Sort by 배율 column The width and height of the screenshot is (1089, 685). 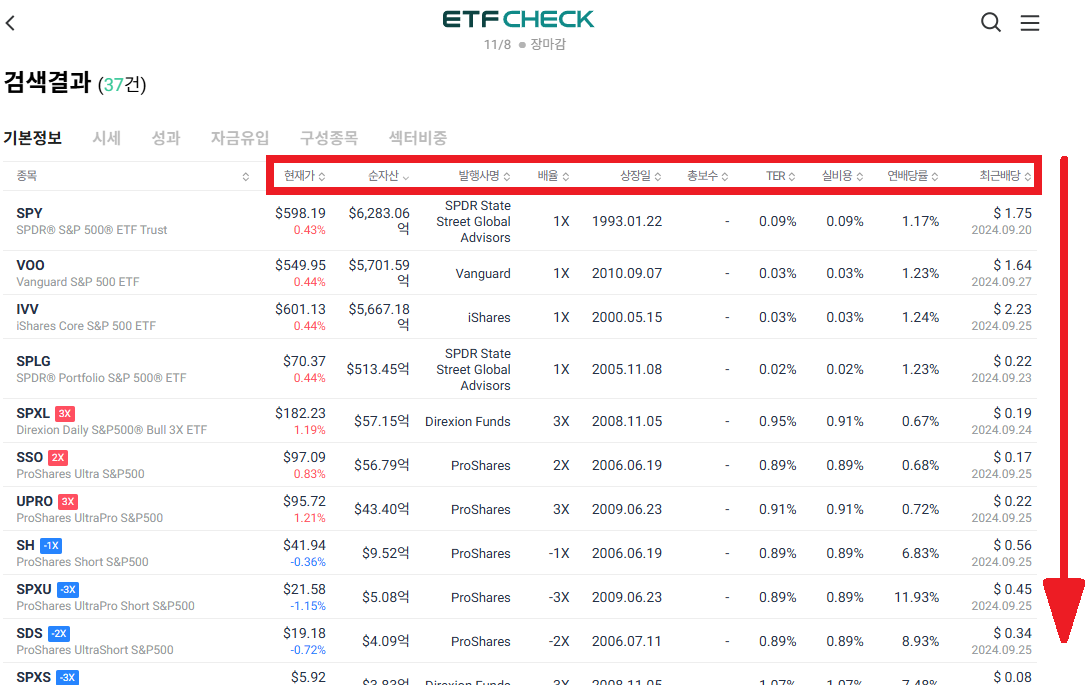coord(553,176)
